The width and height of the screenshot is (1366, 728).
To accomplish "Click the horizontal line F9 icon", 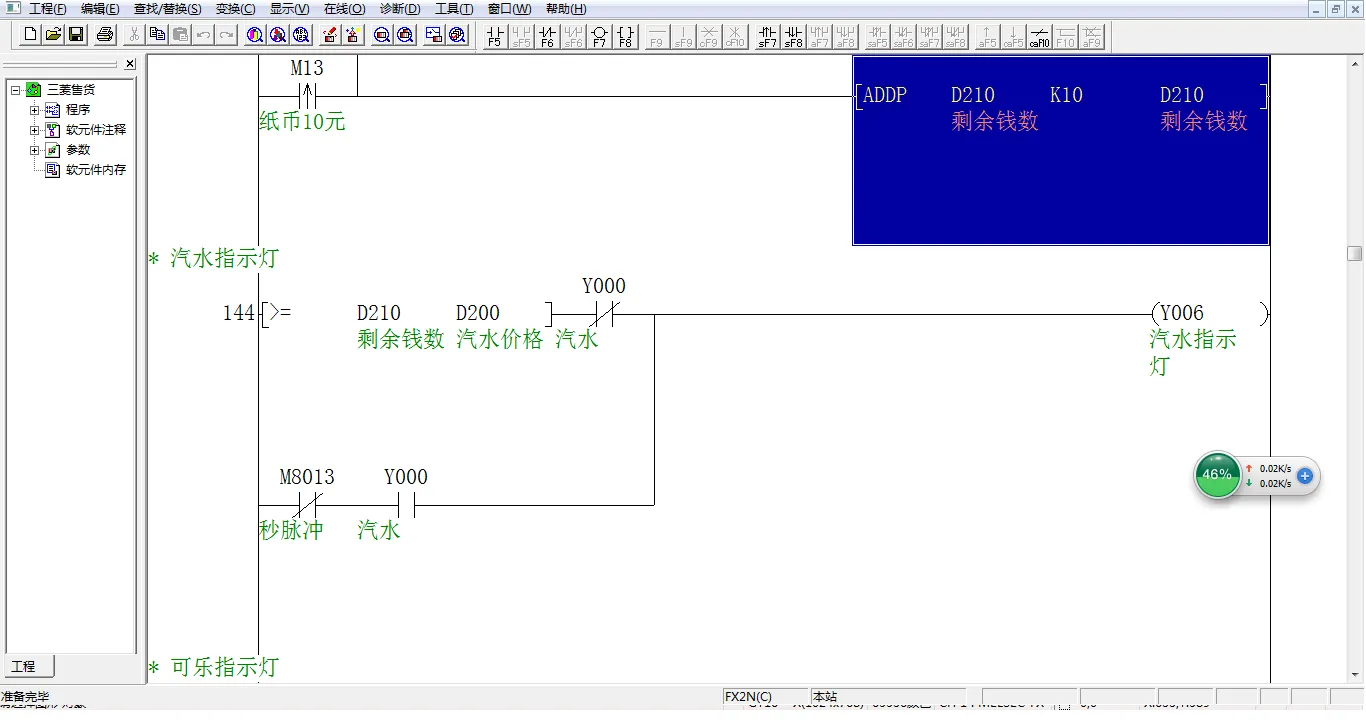I will tap(657, 37).
